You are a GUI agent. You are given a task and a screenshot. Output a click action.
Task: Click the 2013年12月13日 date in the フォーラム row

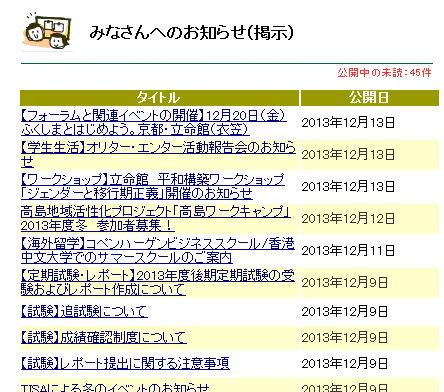[348, 123]
